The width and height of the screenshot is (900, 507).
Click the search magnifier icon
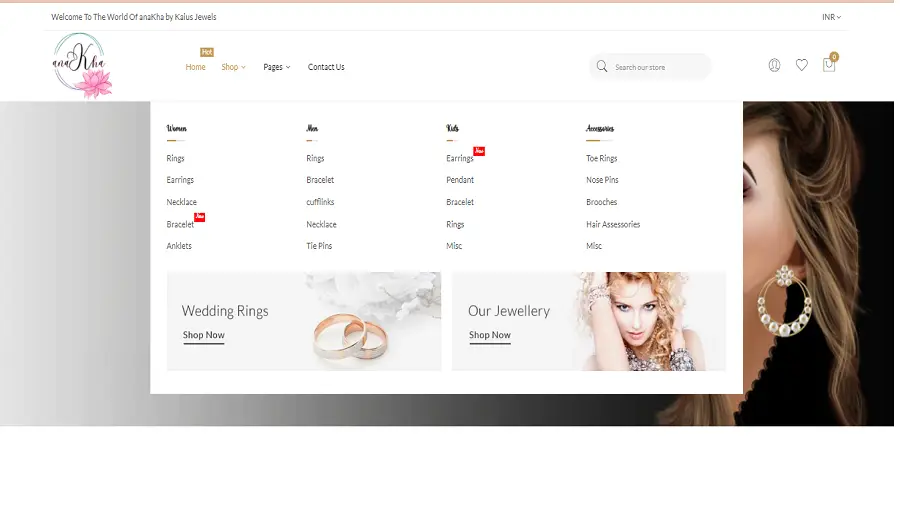point(602,67)
